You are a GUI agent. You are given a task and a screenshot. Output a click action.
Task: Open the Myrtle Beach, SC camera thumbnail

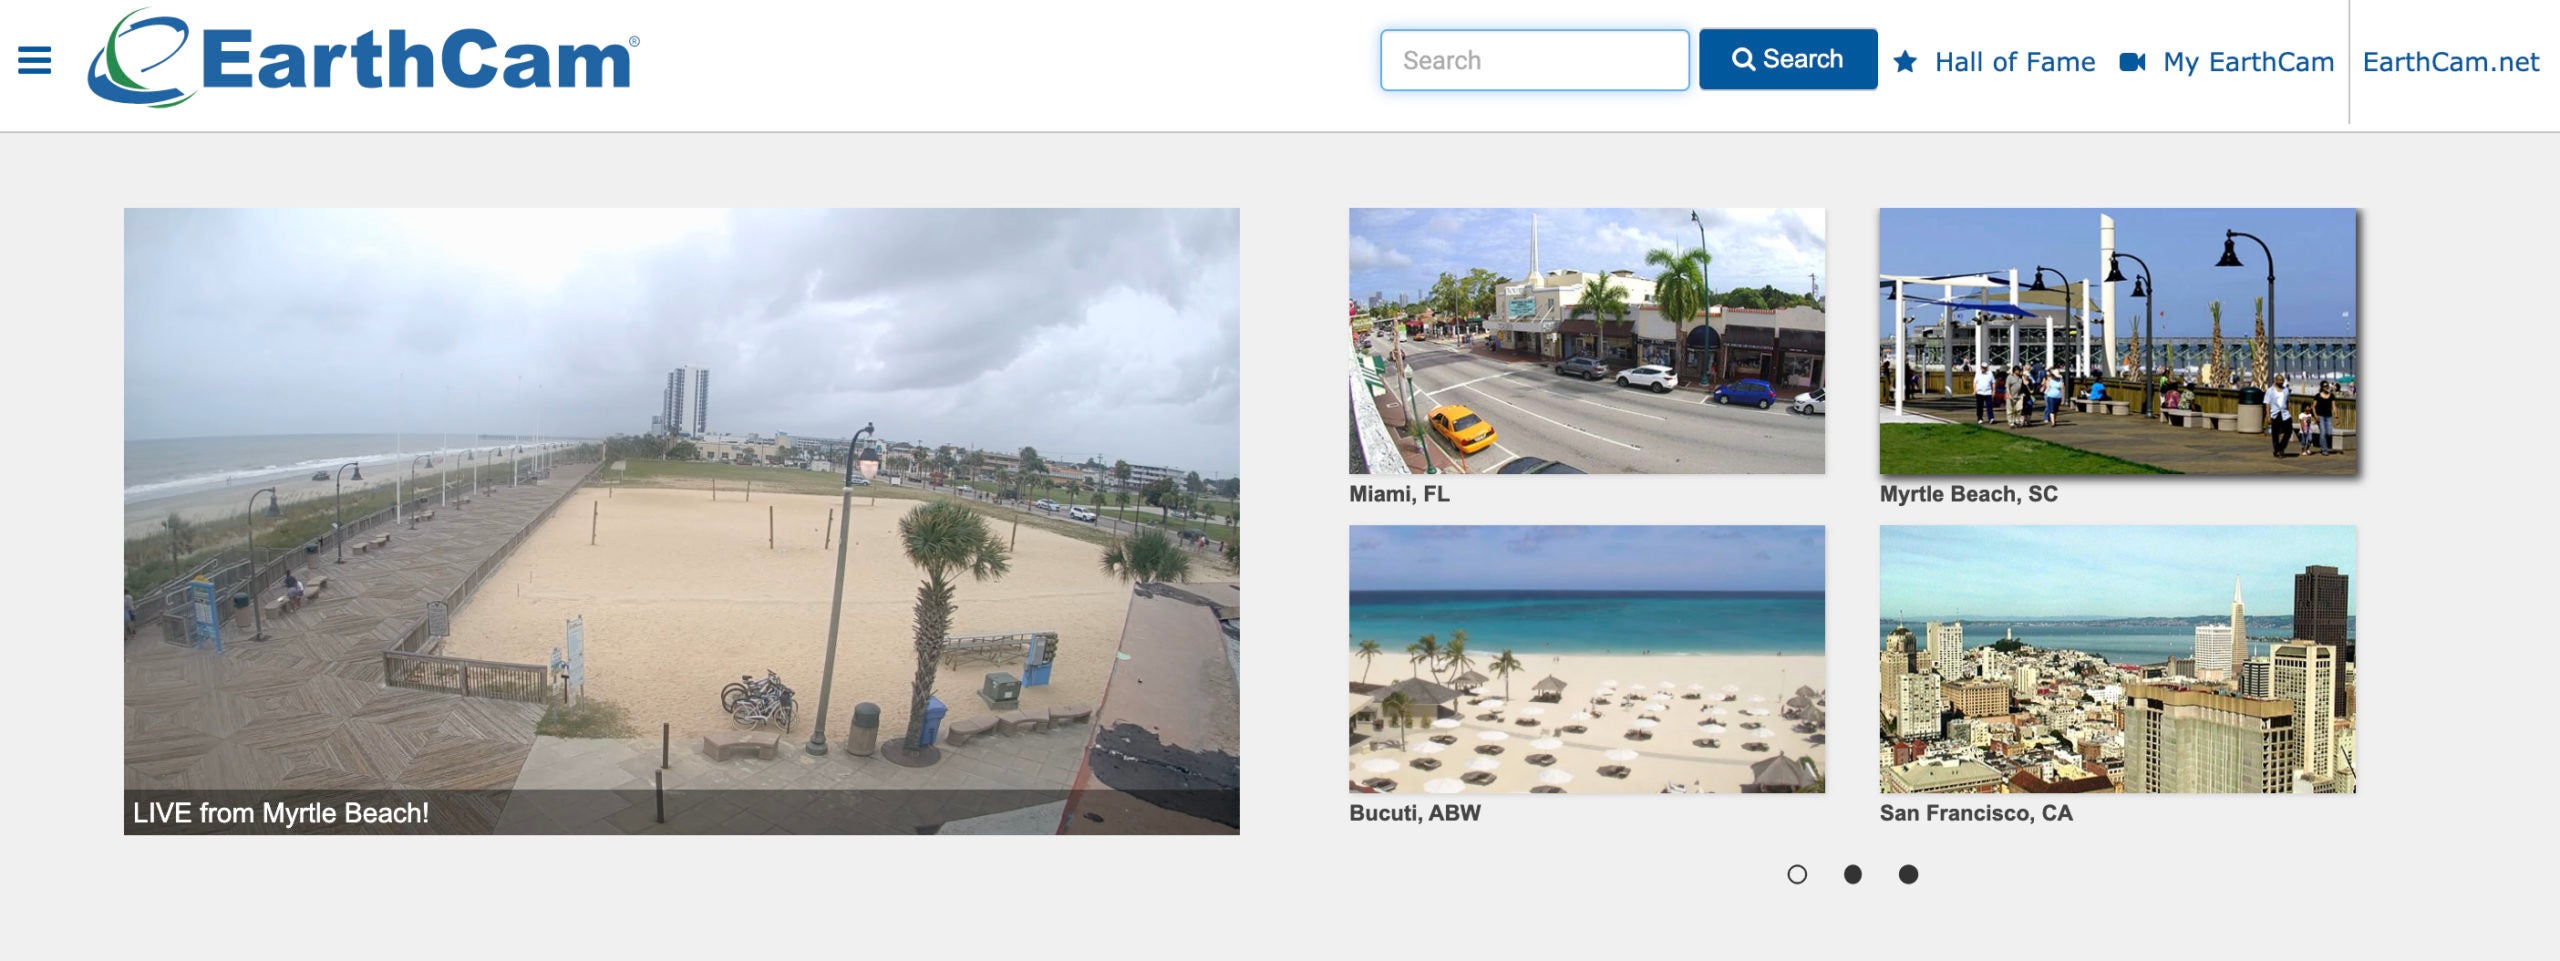tap(2117, 341)
